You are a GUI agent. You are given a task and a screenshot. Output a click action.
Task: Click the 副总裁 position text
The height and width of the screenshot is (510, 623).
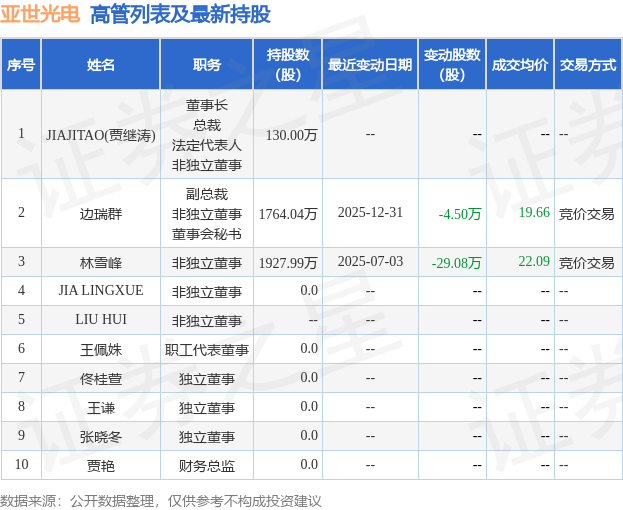coord(207,194)
